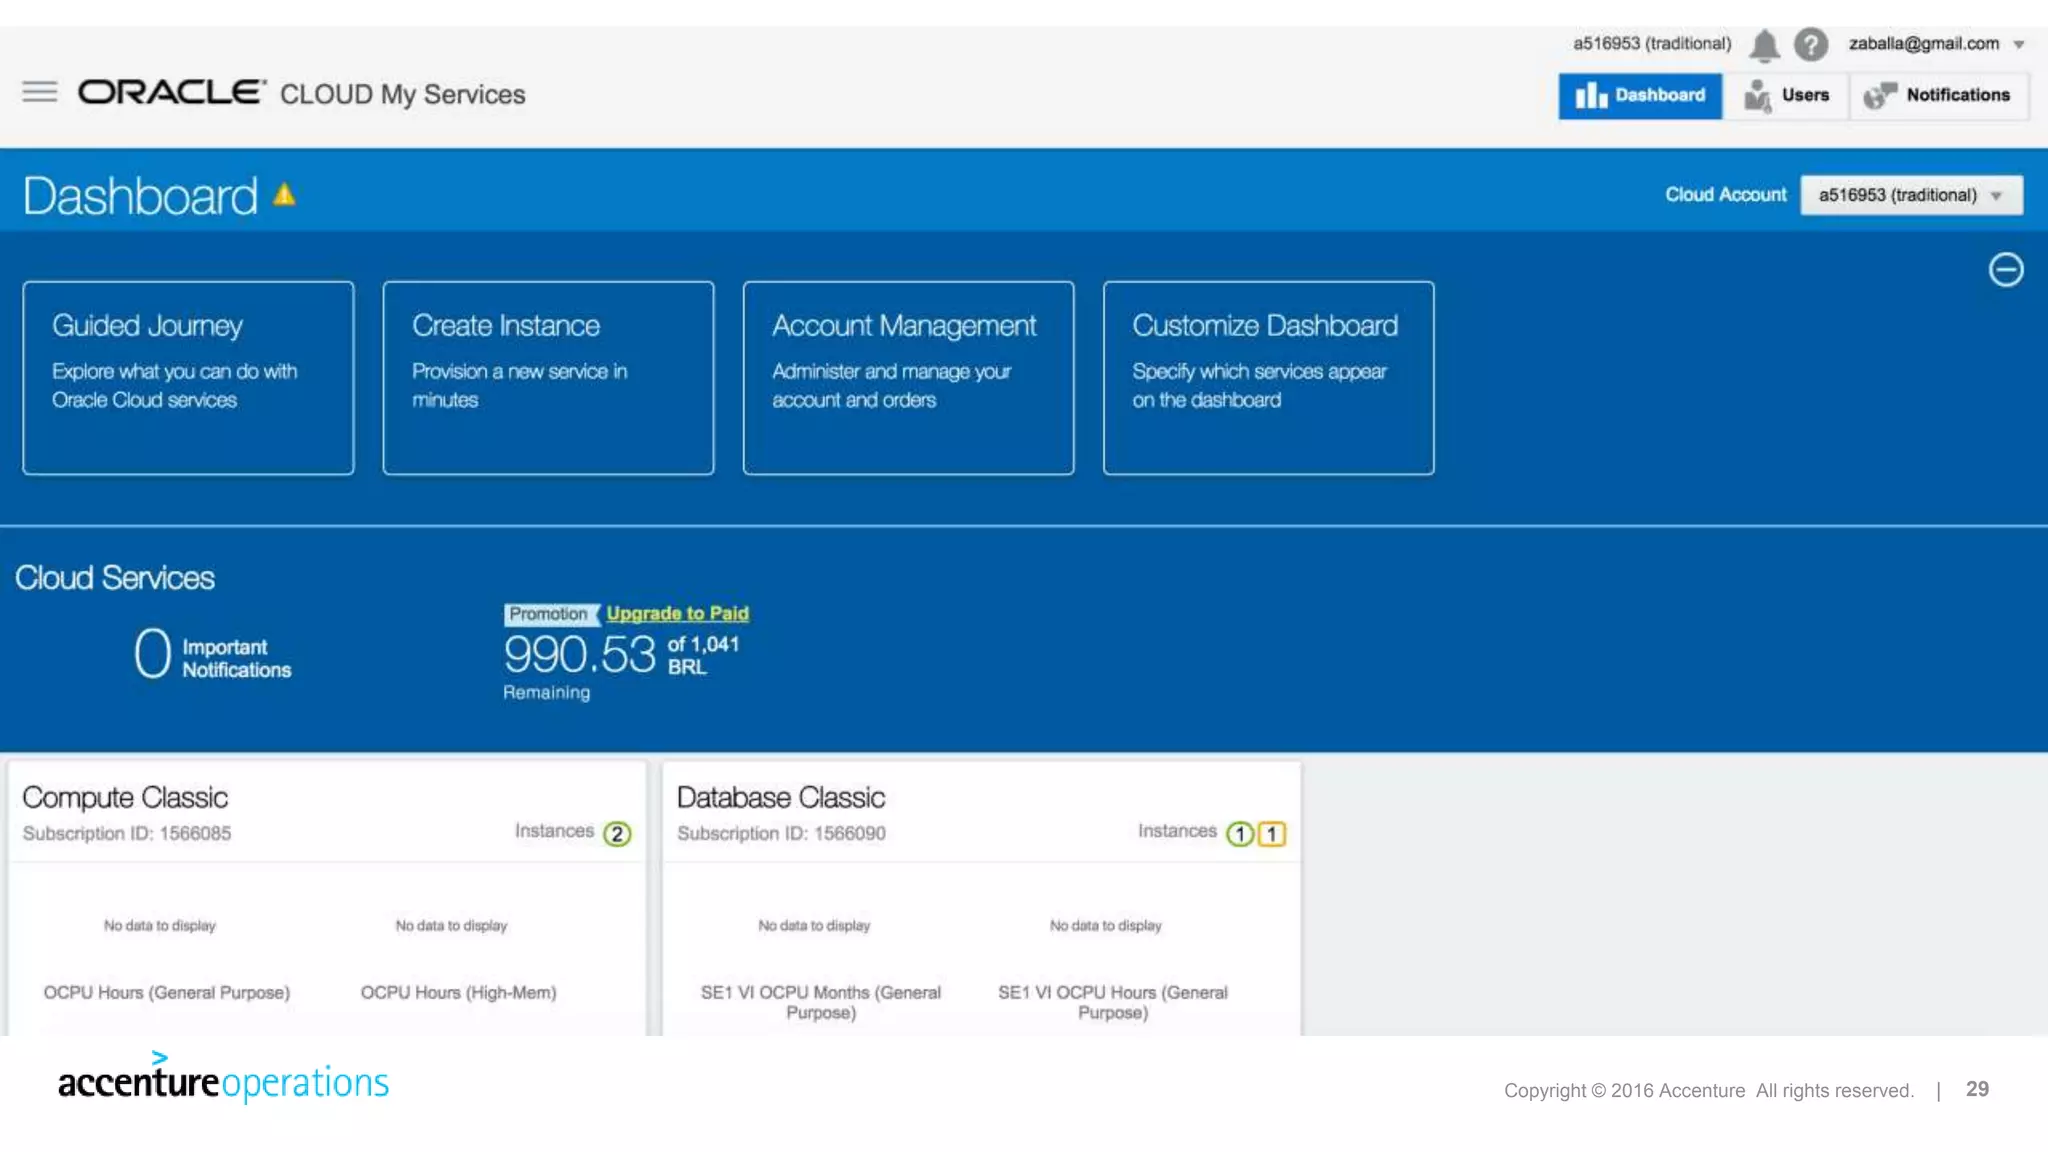Open the Create Instance tile
Screen dimensions: 2048x1152
click(548, 377)
